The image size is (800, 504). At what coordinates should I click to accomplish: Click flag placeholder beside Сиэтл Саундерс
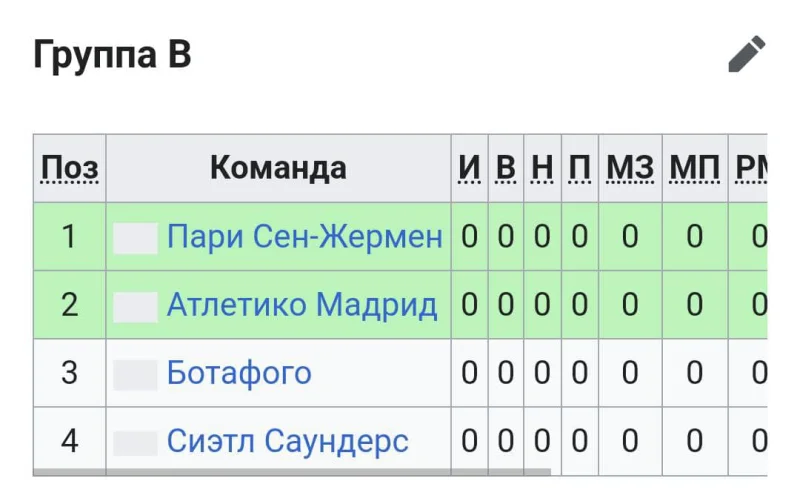(x=135, y=442)
